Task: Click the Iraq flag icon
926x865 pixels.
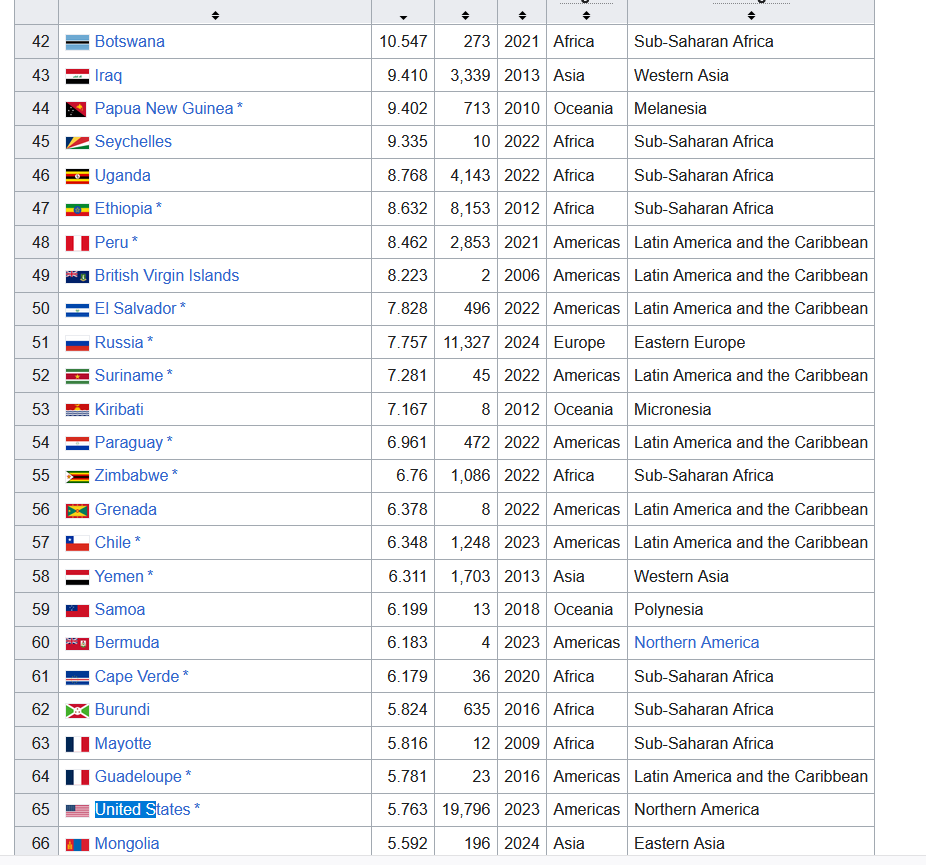Action: point(77,76)
